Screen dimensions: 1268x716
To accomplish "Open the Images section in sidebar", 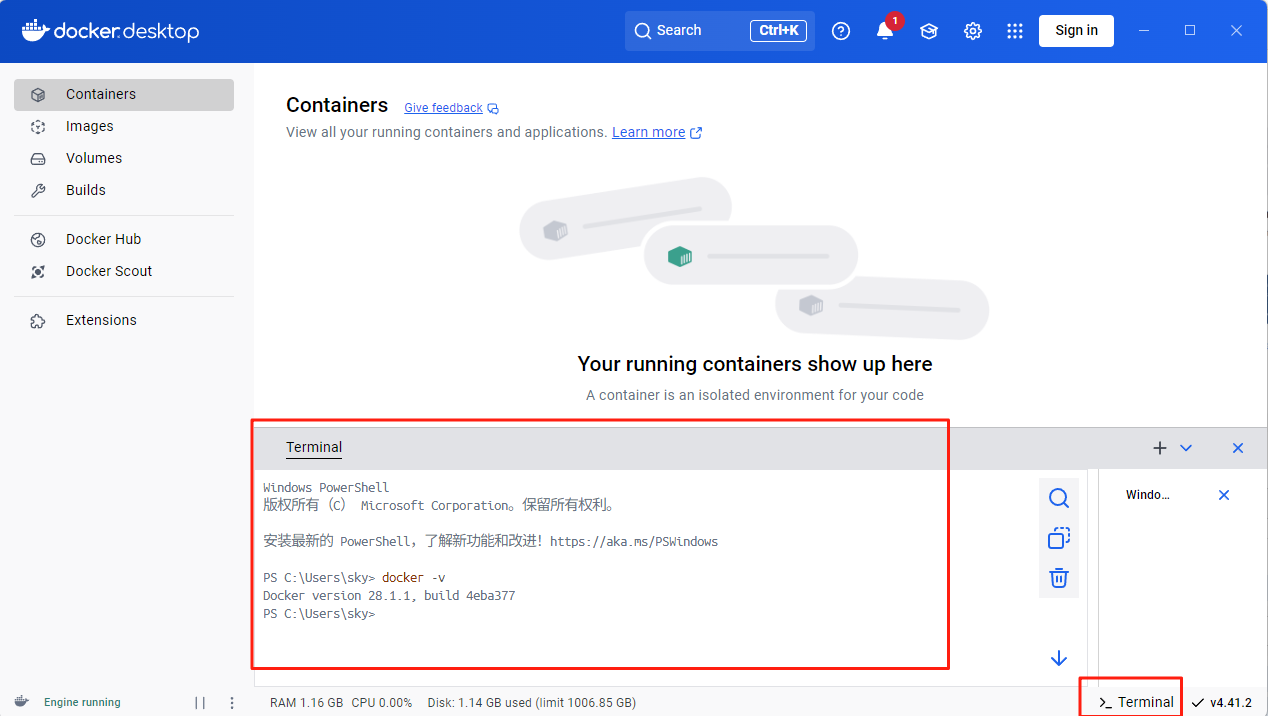I will click(124, 126).
